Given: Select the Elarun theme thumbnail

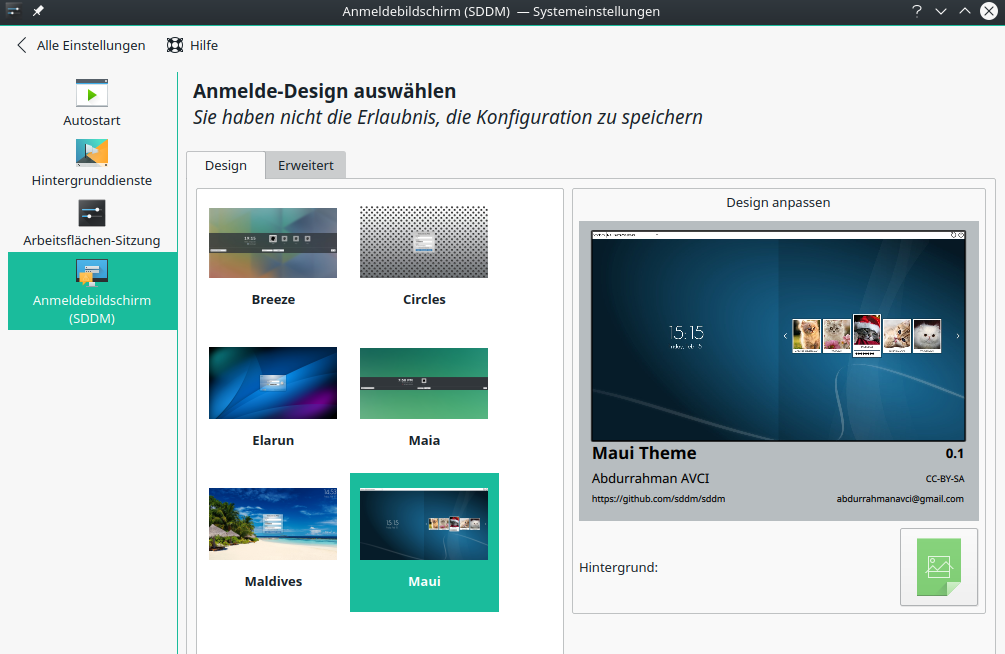Looking at the screenshot, I should pyautogui.click(x=273, y=383).
